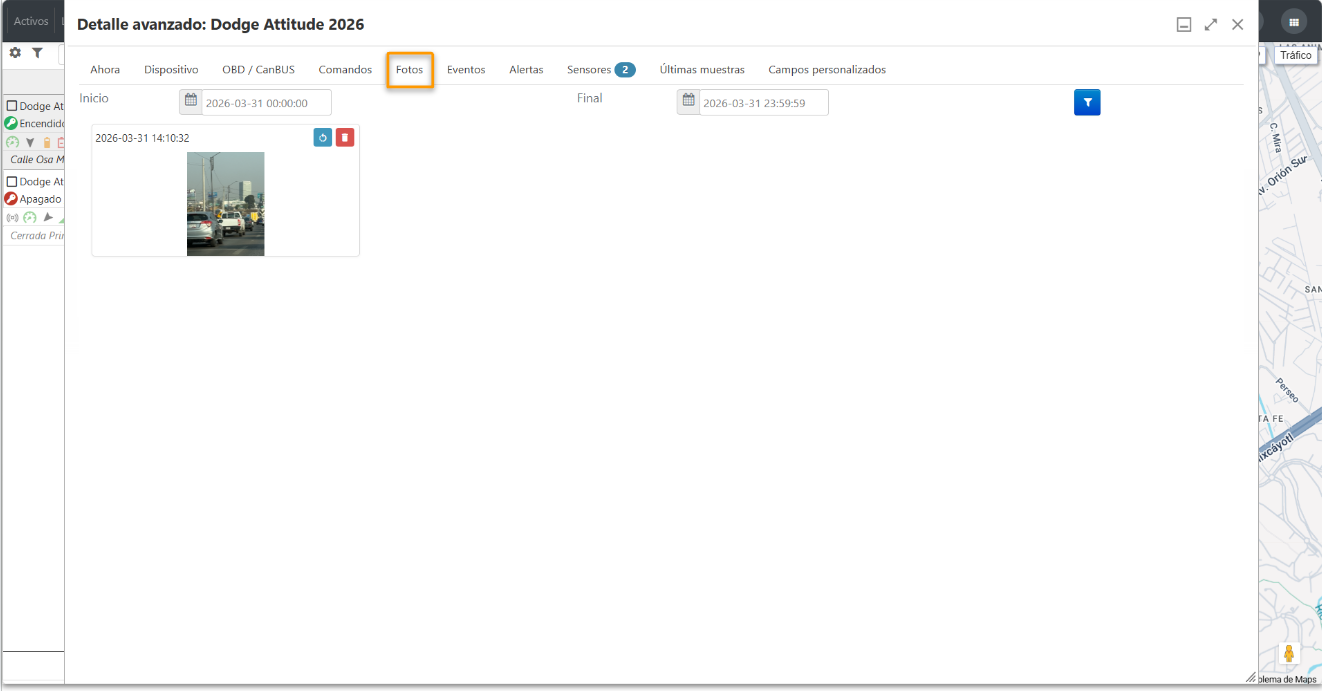Show the Eventos tab
Screen dimensions: 1322x691
click(466, 70)
